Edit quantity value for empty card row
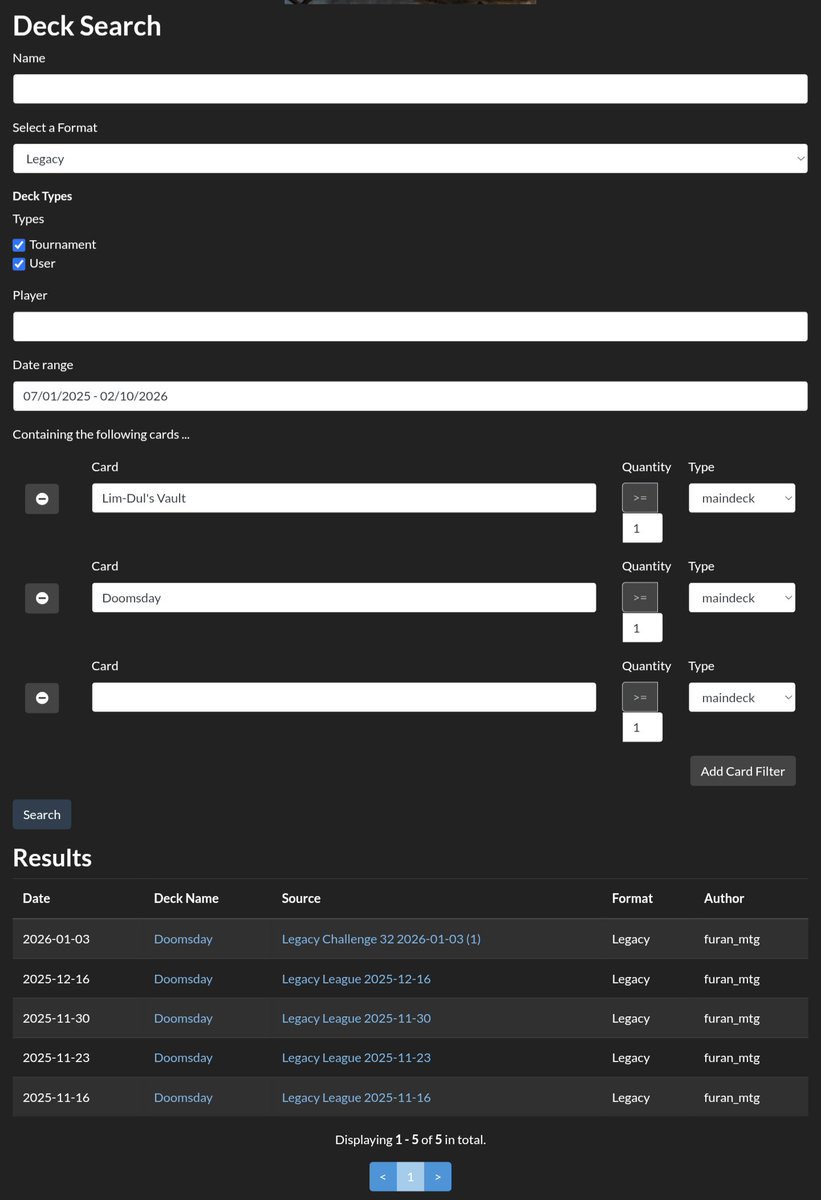 coord(642,727)
